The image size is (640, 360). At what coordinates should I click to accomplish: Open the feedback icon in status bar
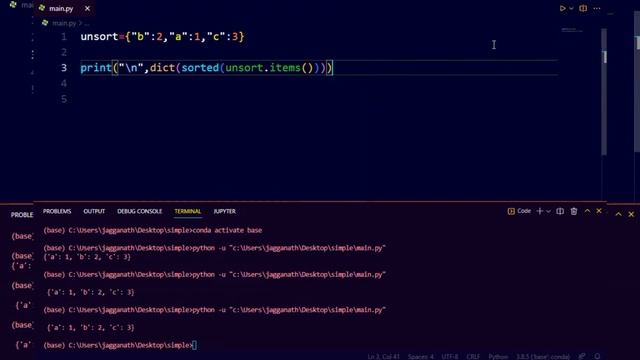582,356
